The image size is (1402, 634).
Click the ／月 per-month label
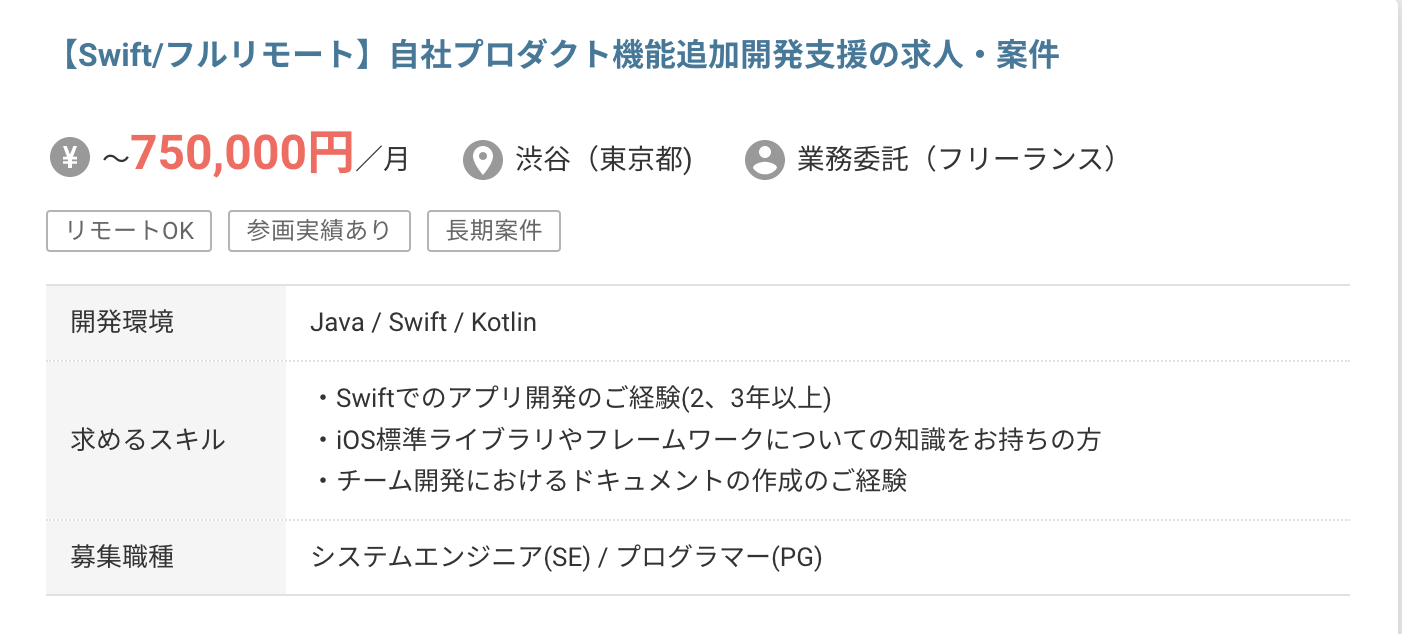382,160
